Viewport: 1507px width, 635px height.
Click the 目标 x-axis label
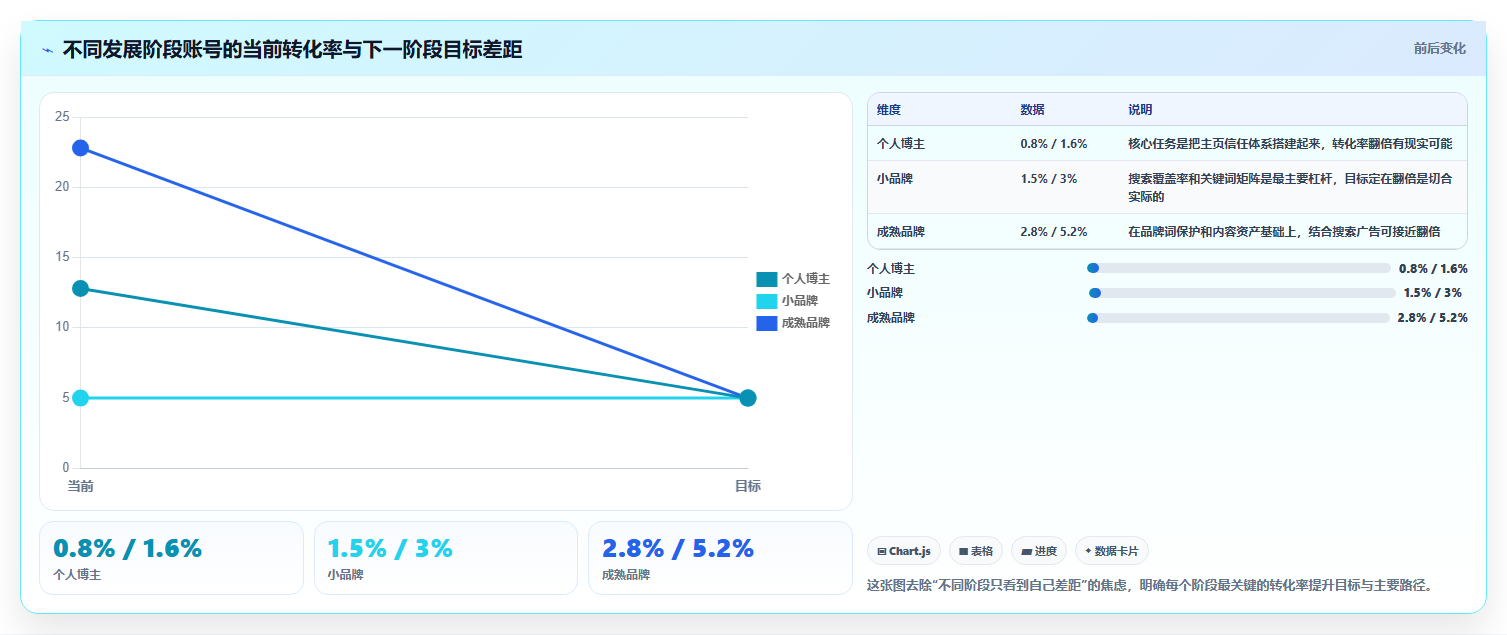[748, 486]
